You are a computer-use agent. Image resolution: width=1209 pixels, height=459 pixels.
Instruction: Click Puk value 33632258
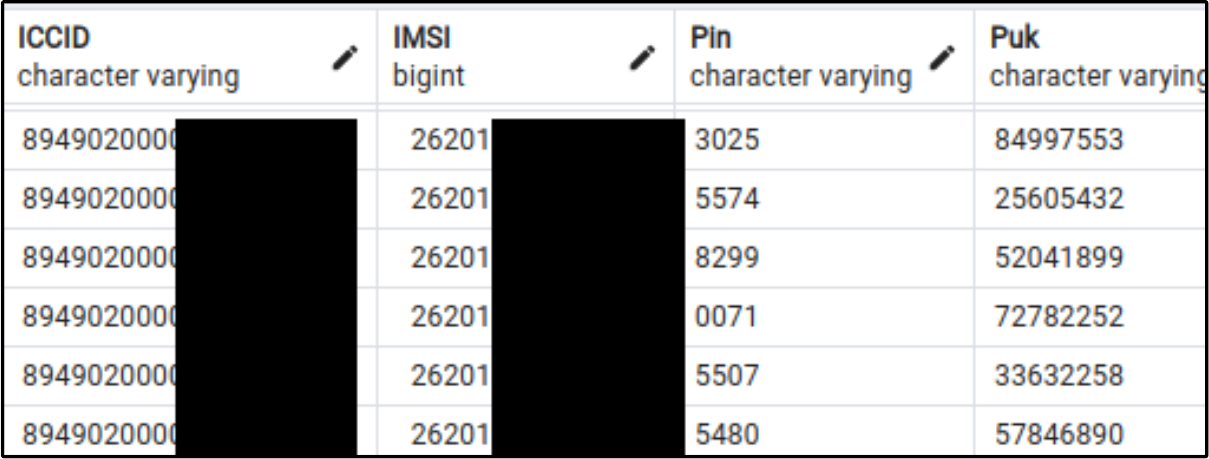click(1058, 376)
